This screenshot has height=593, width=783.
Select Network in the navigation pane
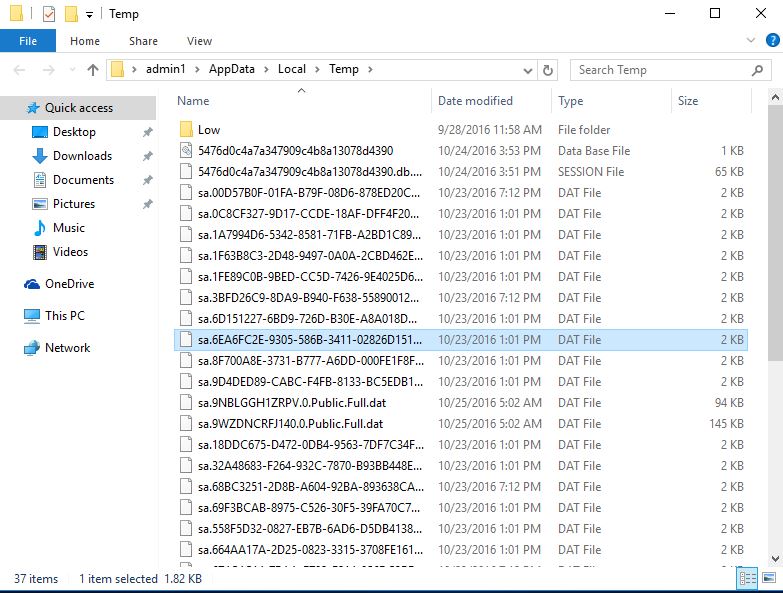click(67, 347)
